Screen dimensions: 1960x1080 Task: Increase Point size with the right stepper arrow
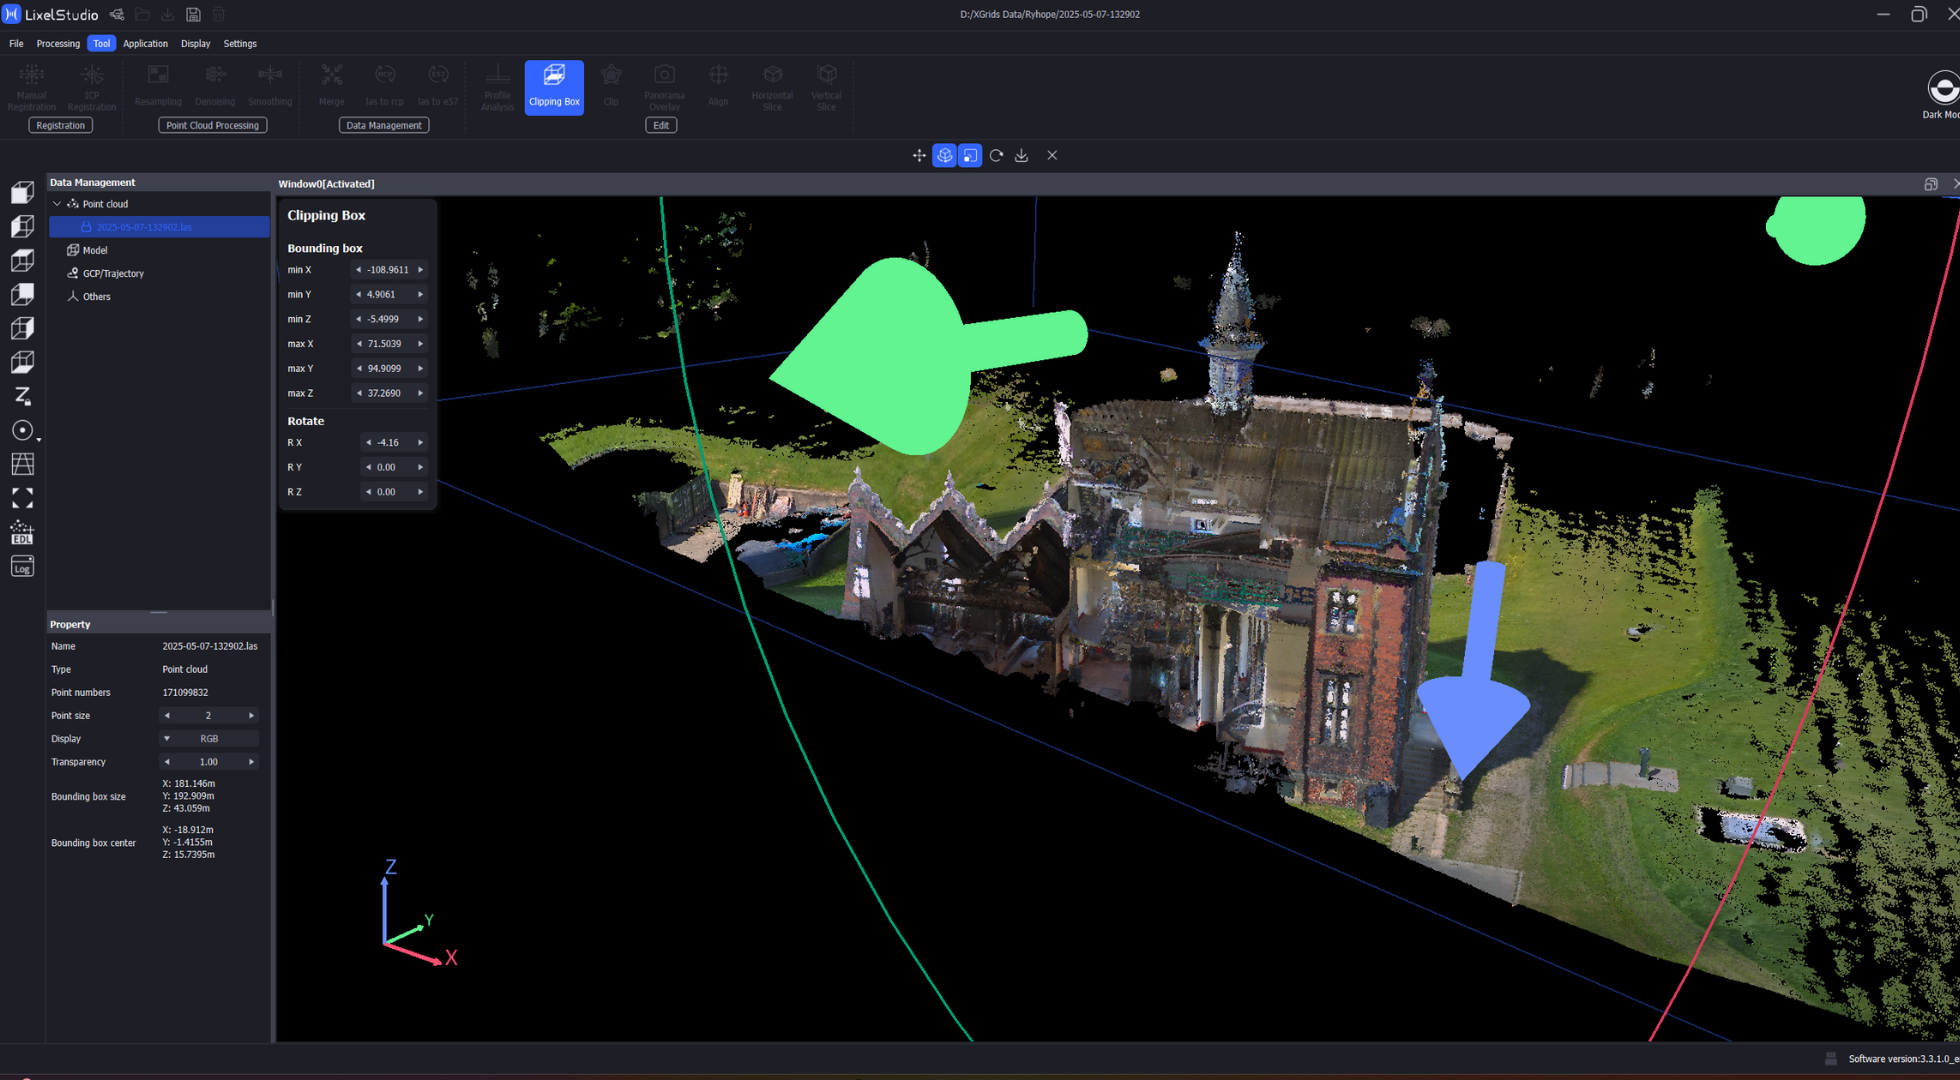pos(251,715)
